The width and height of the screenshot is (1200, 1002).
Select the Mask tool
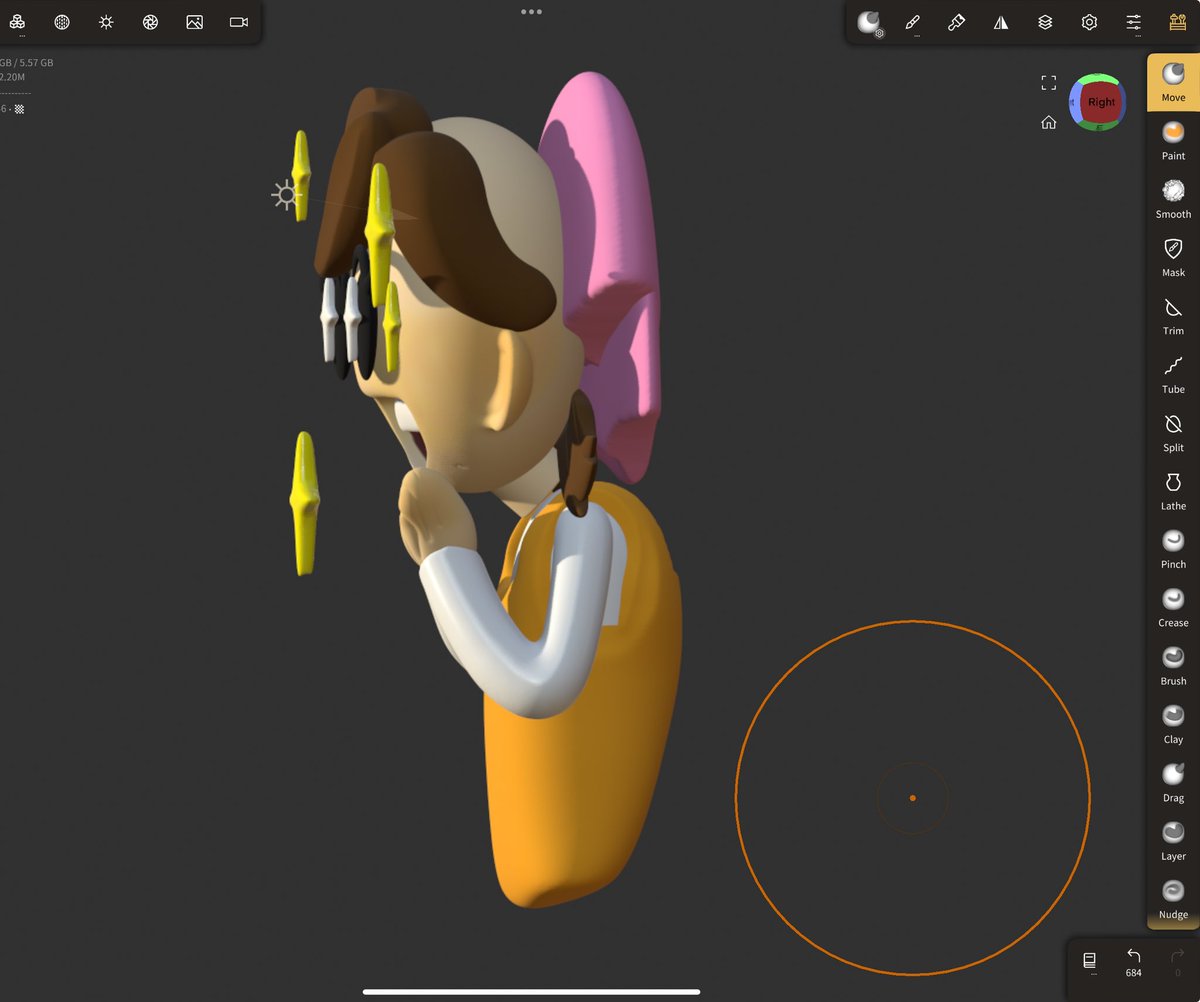point(1173,257)
